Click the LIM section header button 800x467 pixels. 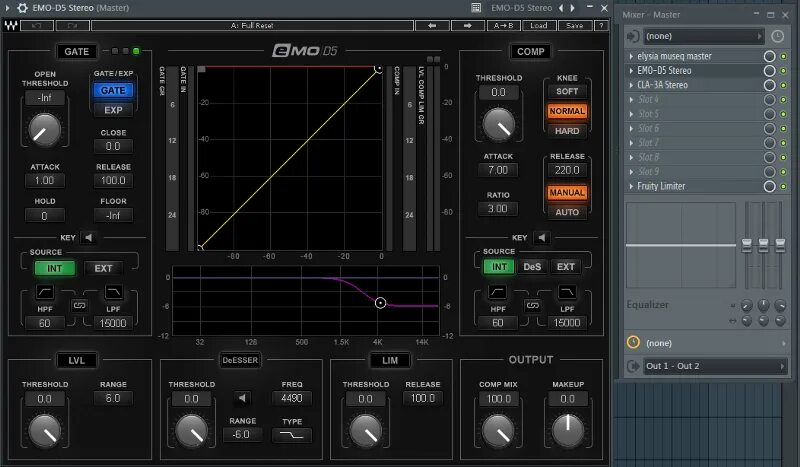pos(390,360)
